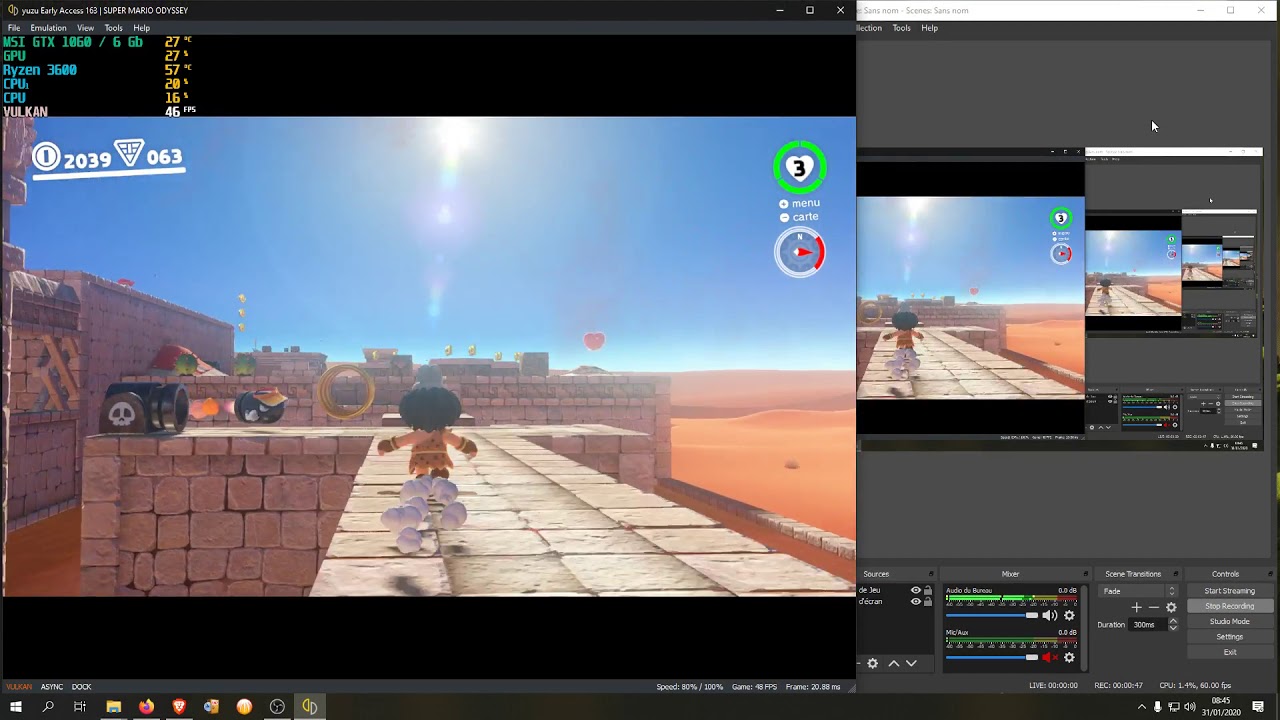The image size is (1280, 720).
Task: Click OBS Exit button
Action: [1229, 652]
